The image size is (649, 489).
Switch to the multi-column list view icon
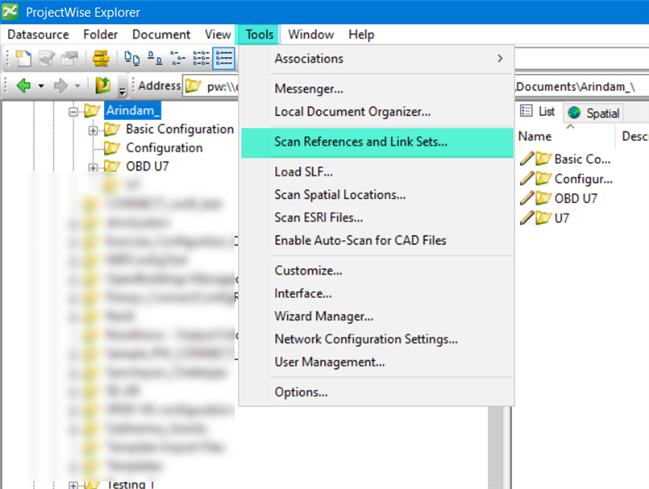coord(201,58)
